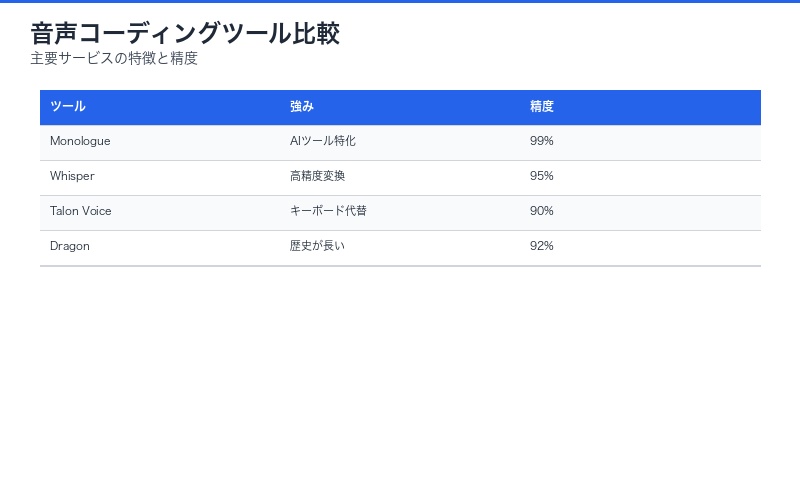This screenshot has width=800, height=500.
Task: Select the 90% accuracy value
Action: click(542, 212)
